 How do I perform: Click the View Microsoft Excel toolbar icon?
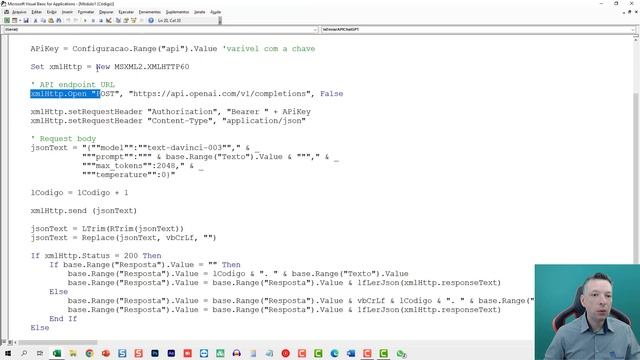(7, 20)
